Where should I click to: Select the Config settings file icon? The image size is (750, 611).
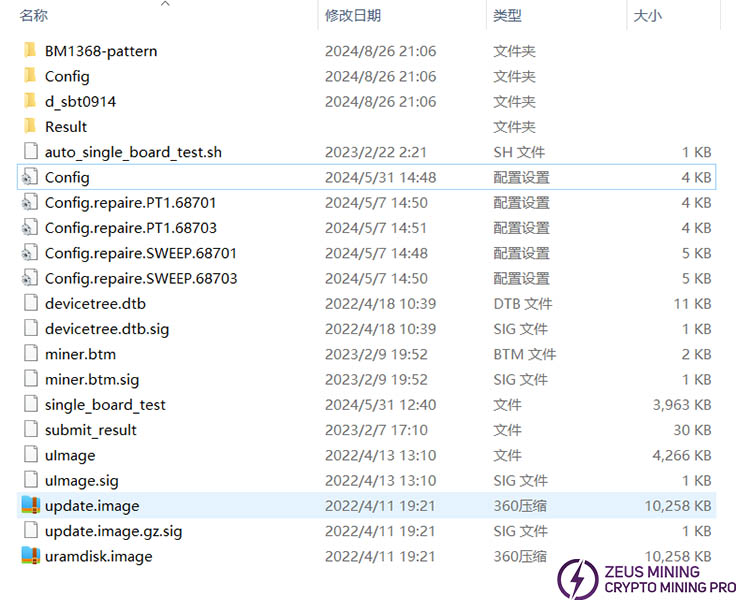tap(29, 177)
